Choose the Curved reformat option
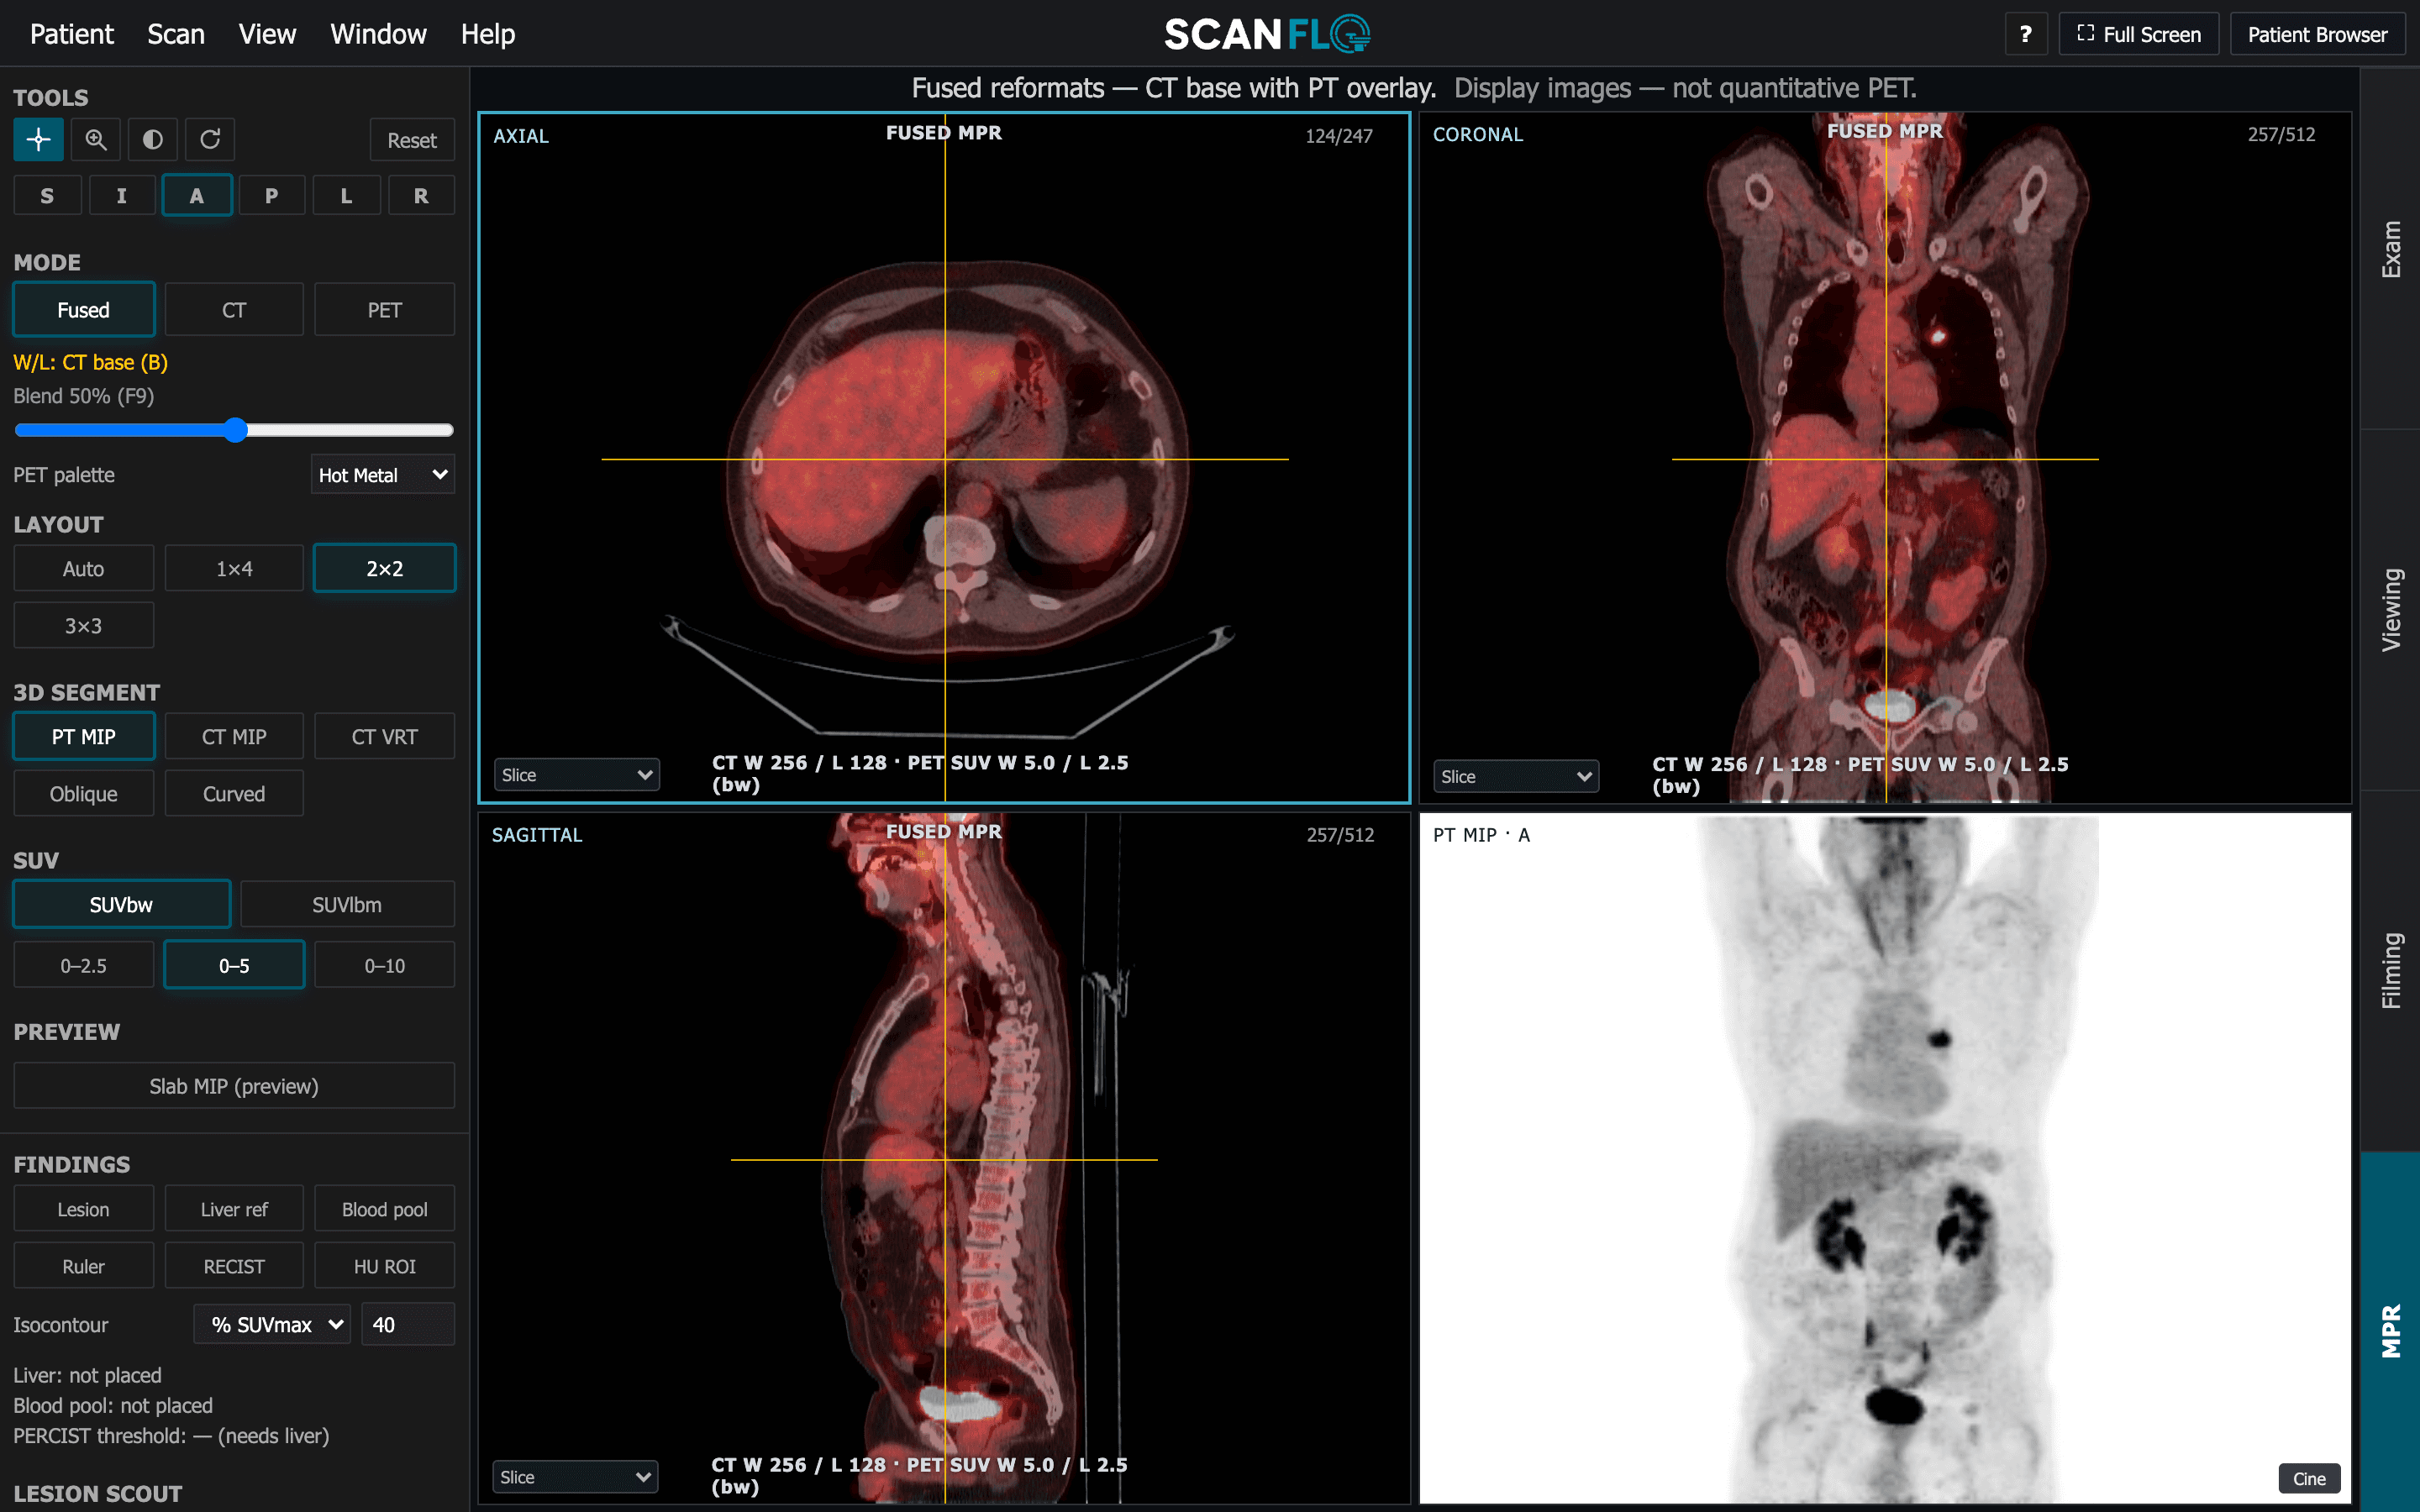 (234, 793)
